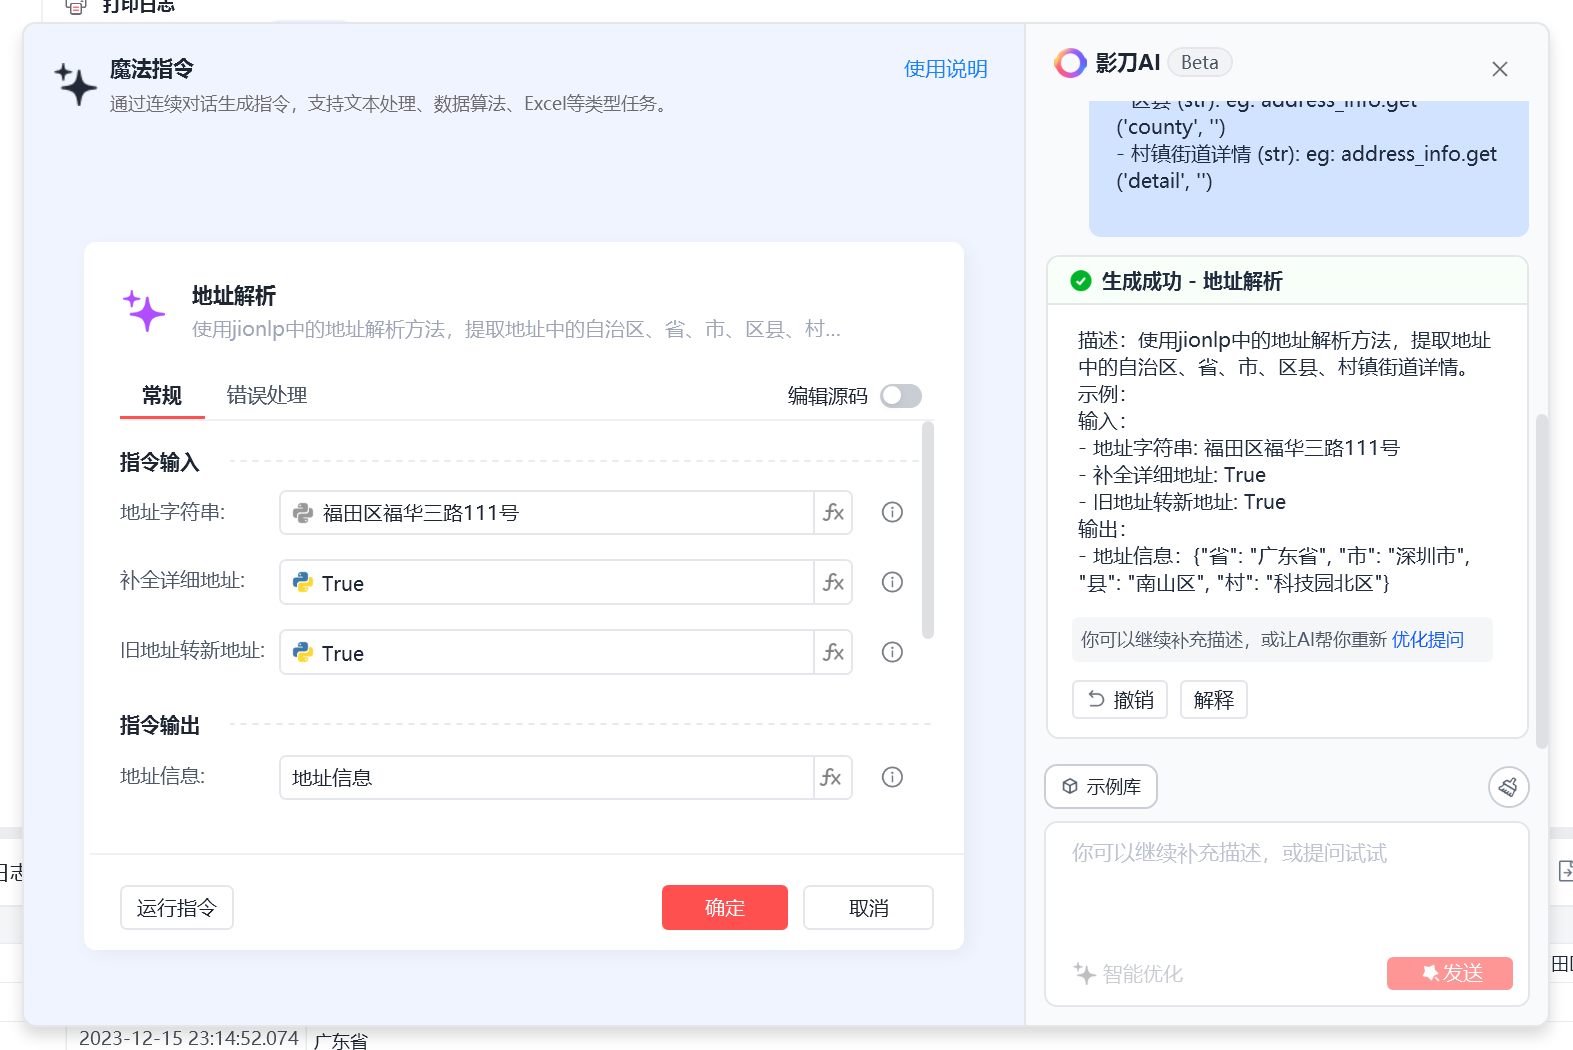Click the 运行指令 button
Viewport: 1573px width, 1050px height.
[177, 908]
